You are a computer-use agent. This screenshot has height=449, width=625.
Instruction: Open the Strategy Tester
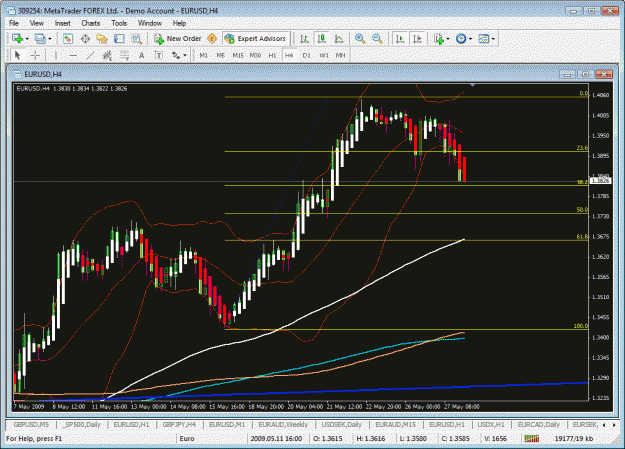point(137,39)
